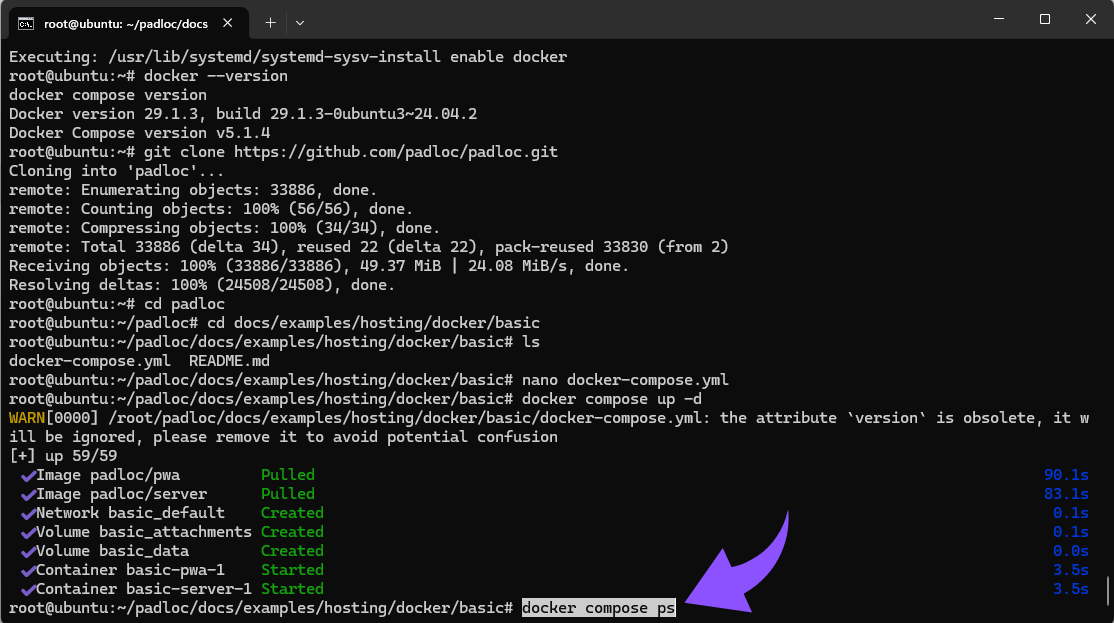The height and width of the screenshot is (623, 1114).
Task: Click the 83.1s timing value
Action: (1066, 494)
